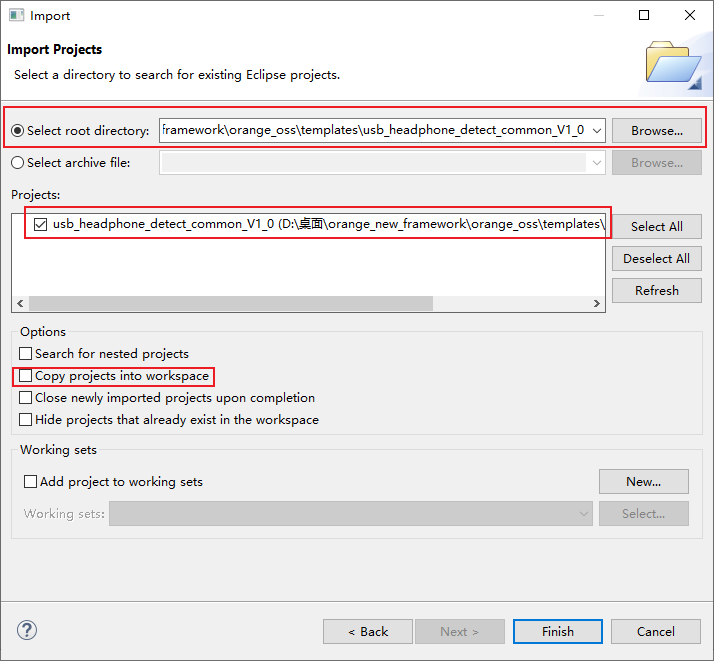
Task: Select the root directory radio button
Action: (18, 131)
